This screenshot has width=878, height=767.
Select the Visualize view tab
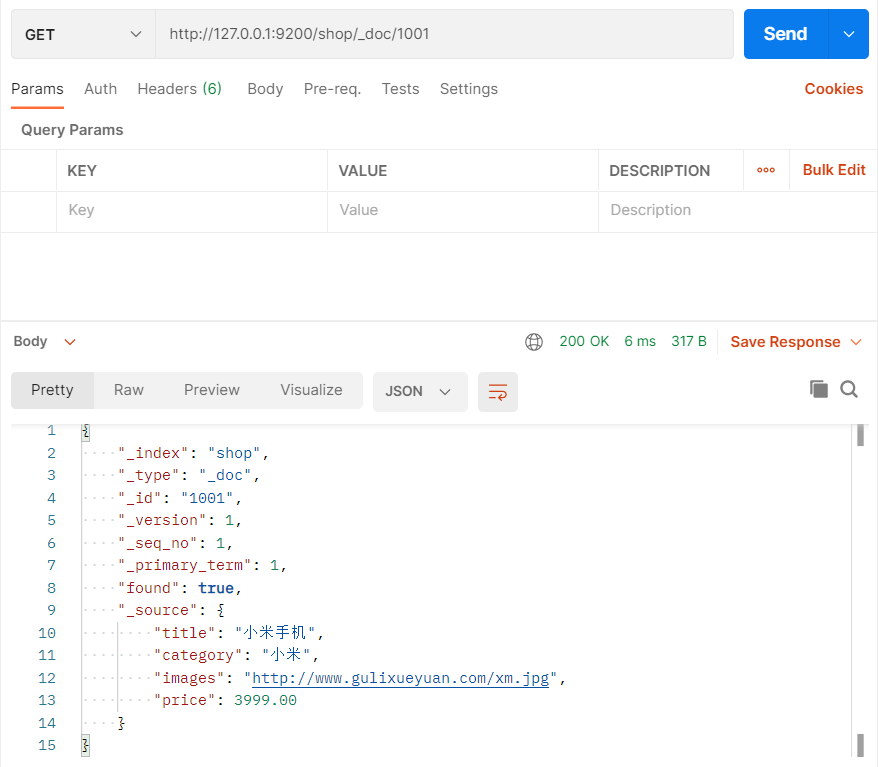[x=311, y=390]
